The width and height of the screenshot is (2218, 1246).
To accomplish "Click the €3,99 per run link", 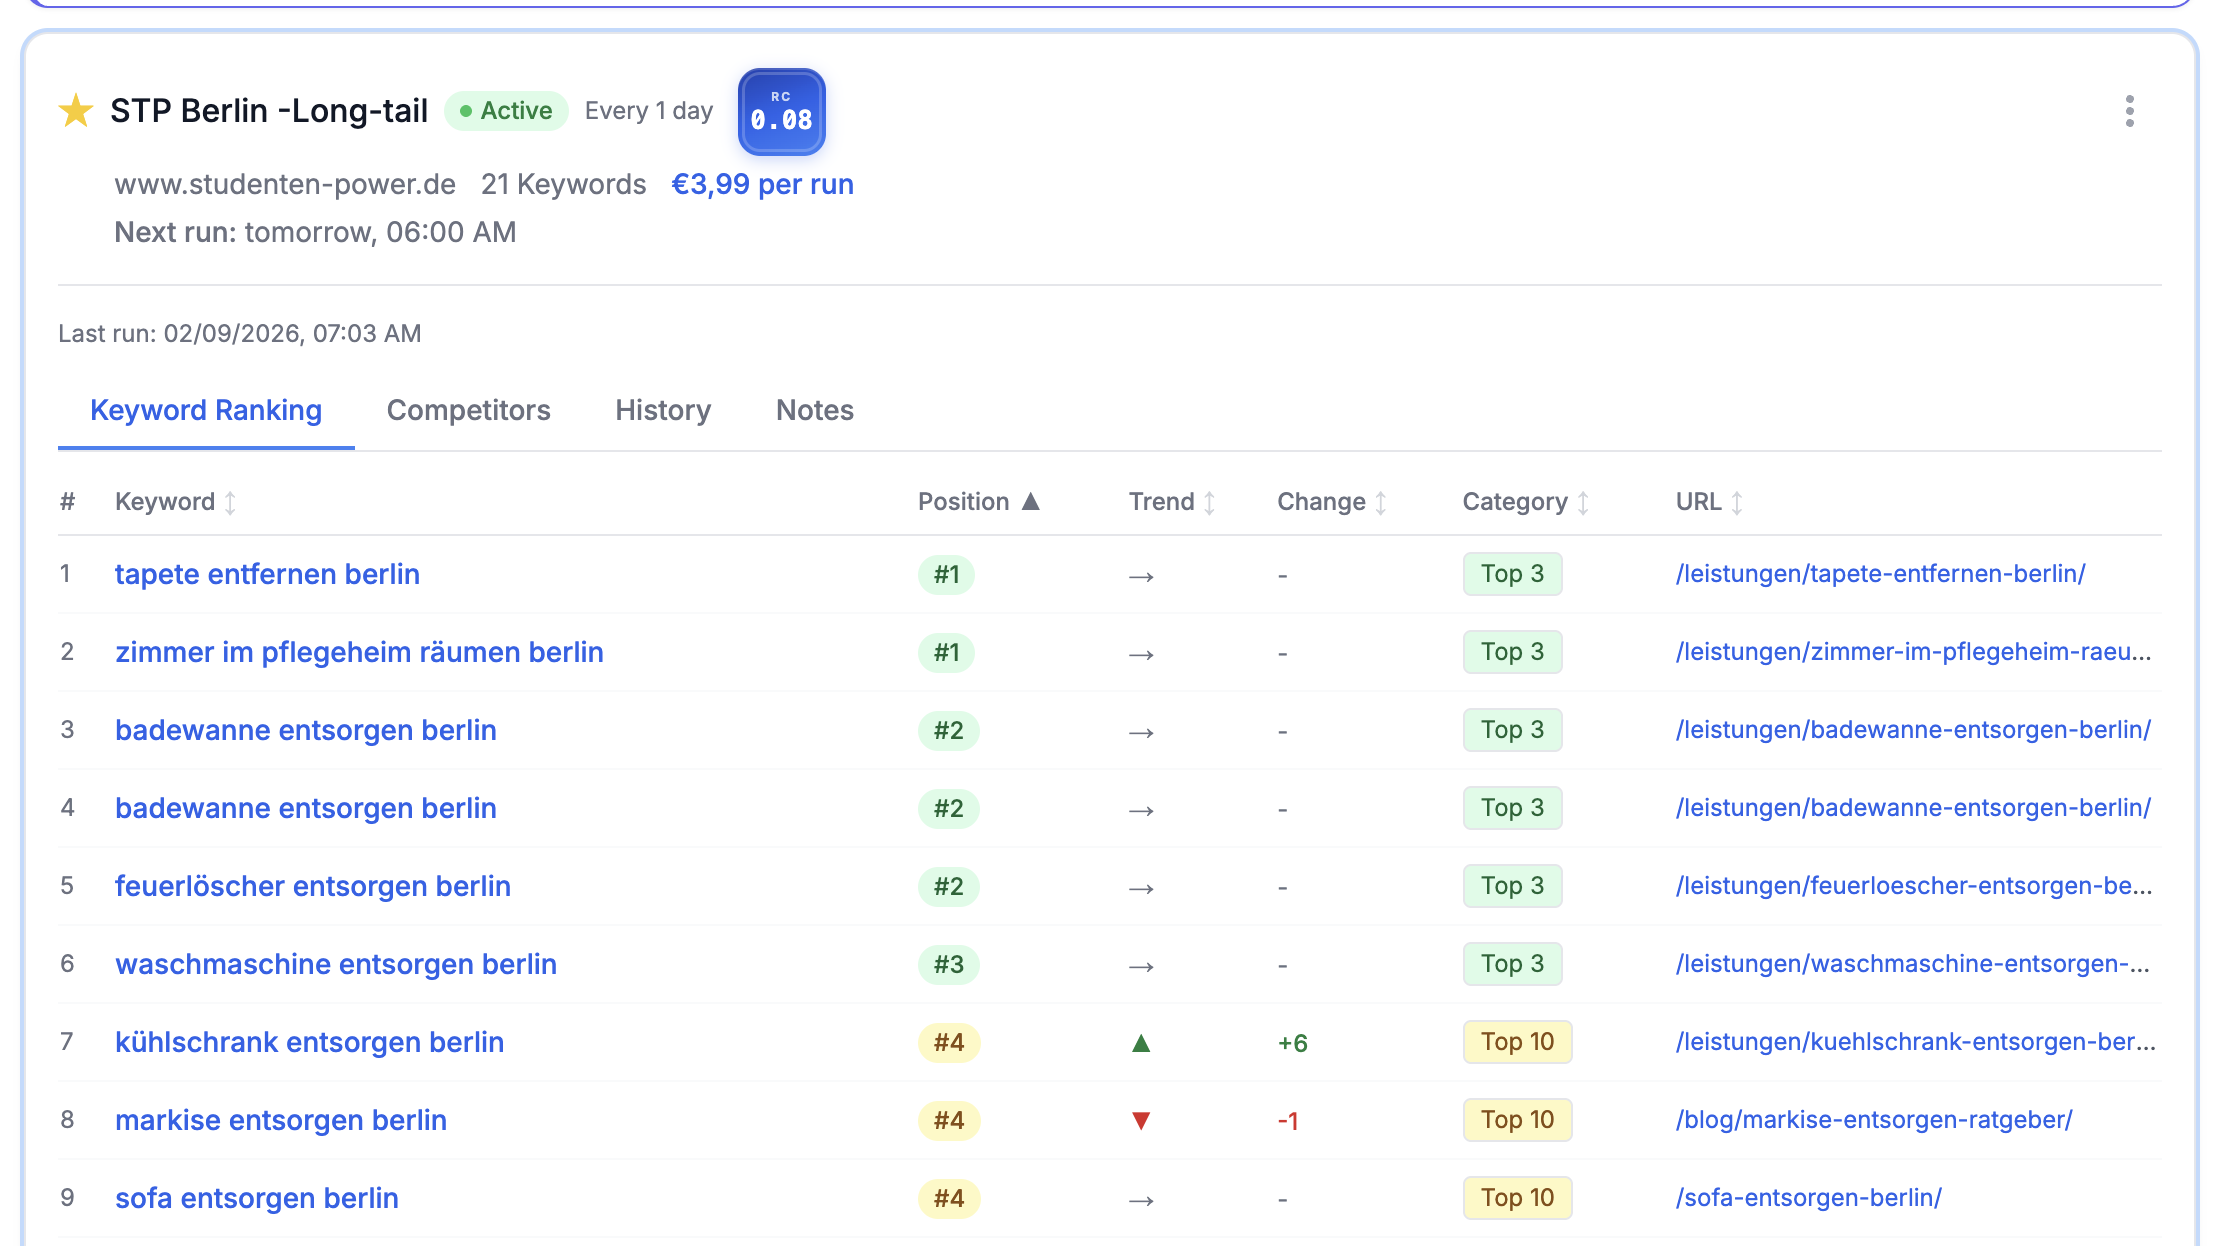I will pos(762,184).
